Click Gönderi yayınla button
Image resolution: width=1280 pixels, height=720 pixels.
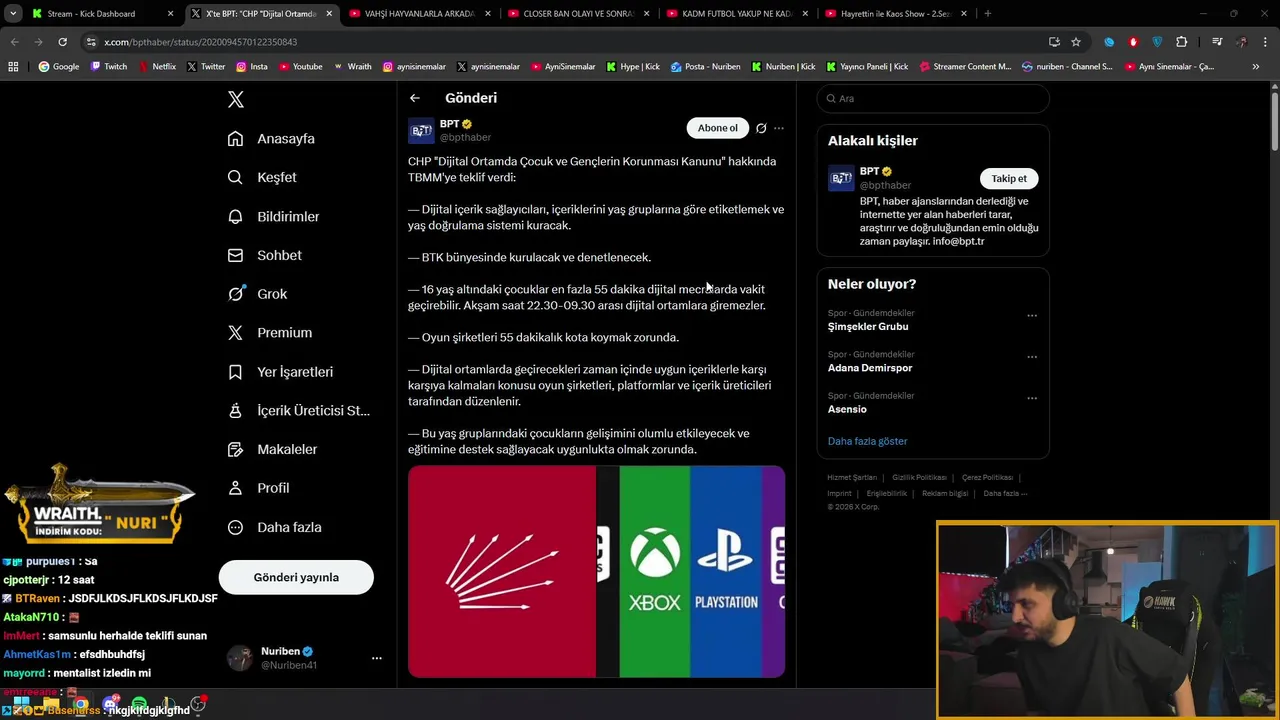click(296, 577)
